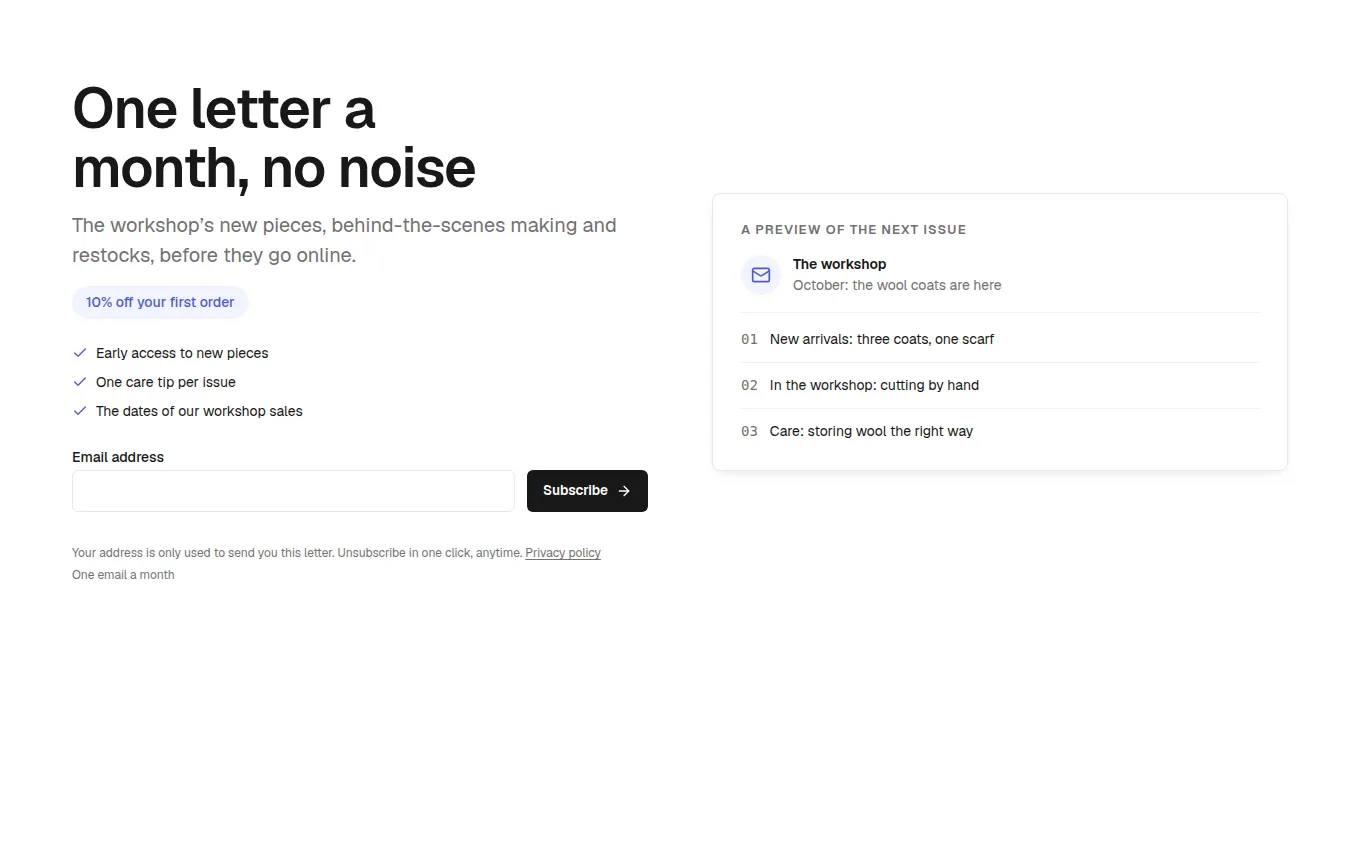1360x850 pixels.
Task: Click checkmark beside workshop sales dates
Action: 80,411
